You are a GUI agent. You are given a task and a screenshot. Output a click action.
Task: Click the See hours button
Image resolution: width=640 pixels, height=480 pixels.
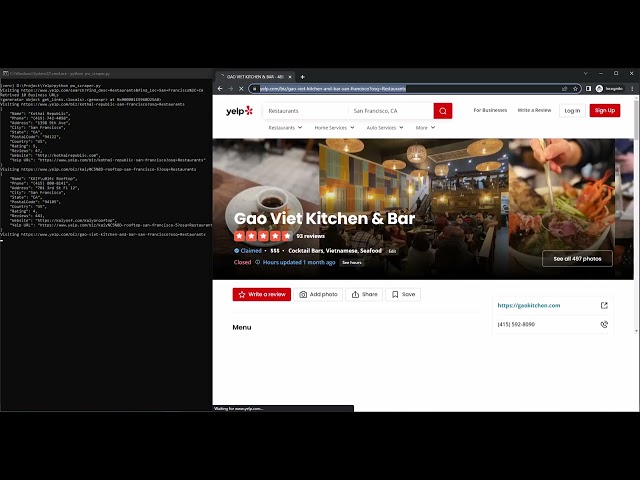click(351, 262)
